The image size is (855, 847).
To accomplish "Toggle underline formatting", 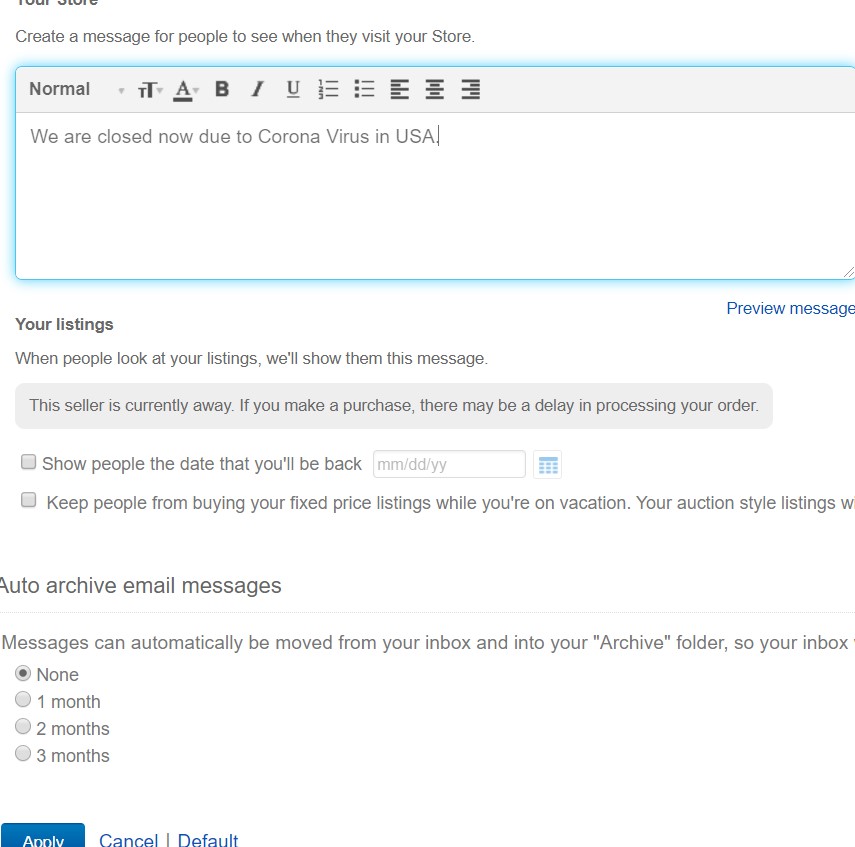I will (x=293, y=89).
